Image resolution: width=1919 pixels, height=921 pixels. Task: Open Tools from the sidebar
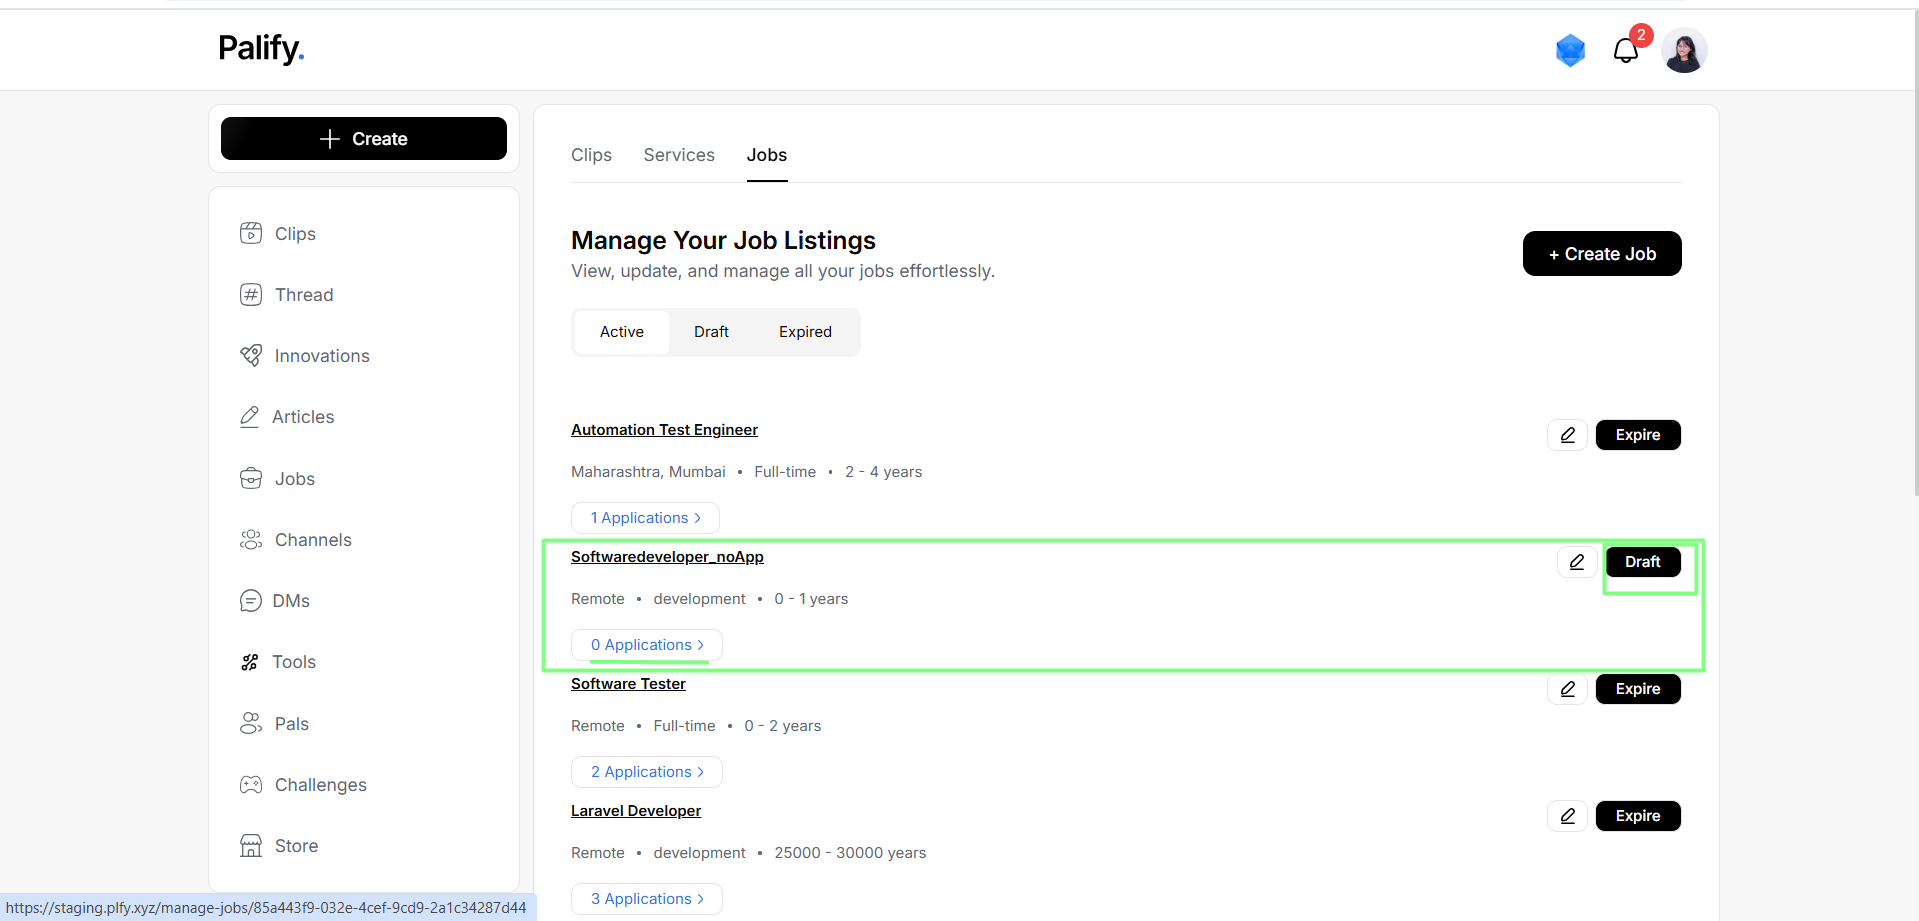point(278,661)
